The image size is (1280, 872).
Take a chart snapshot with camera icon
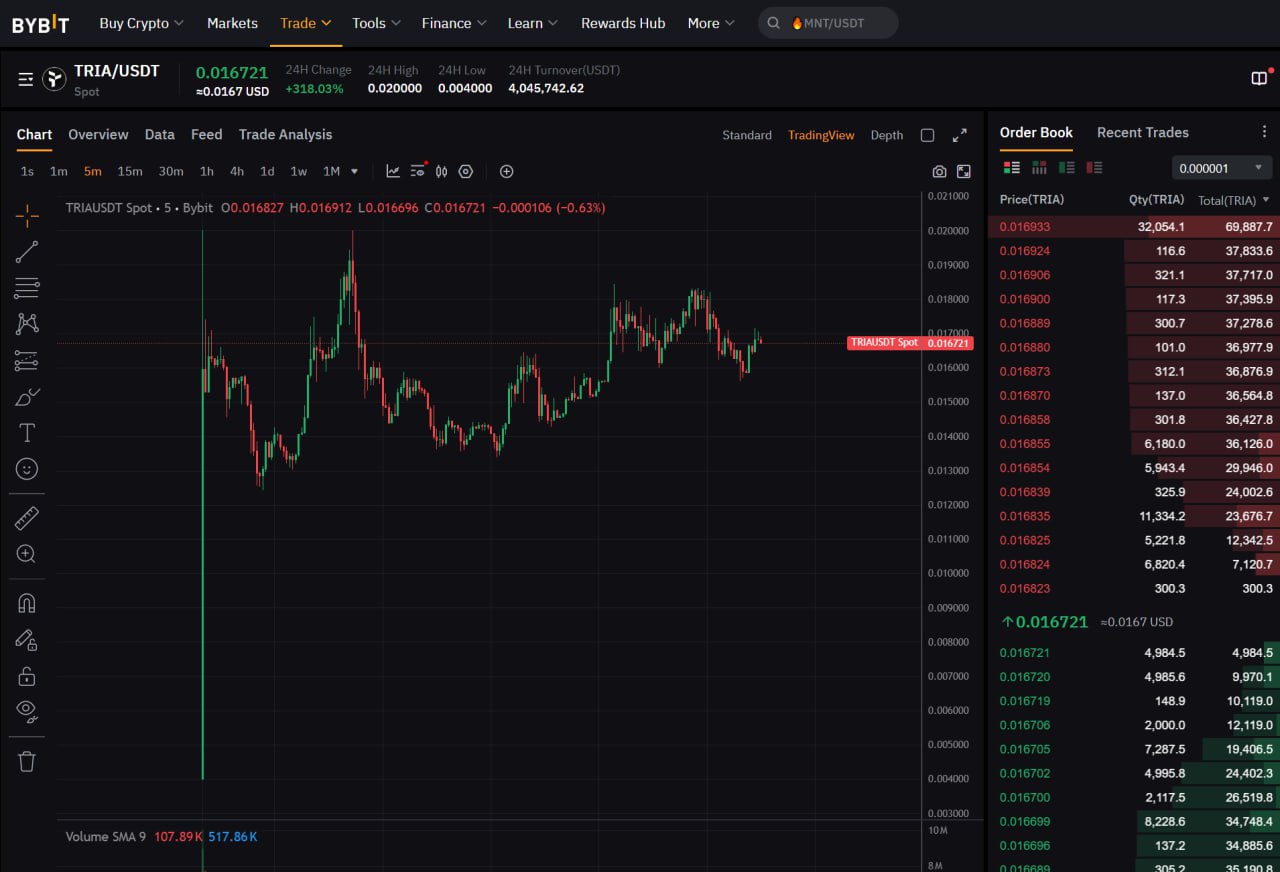[x=939, y=172]
